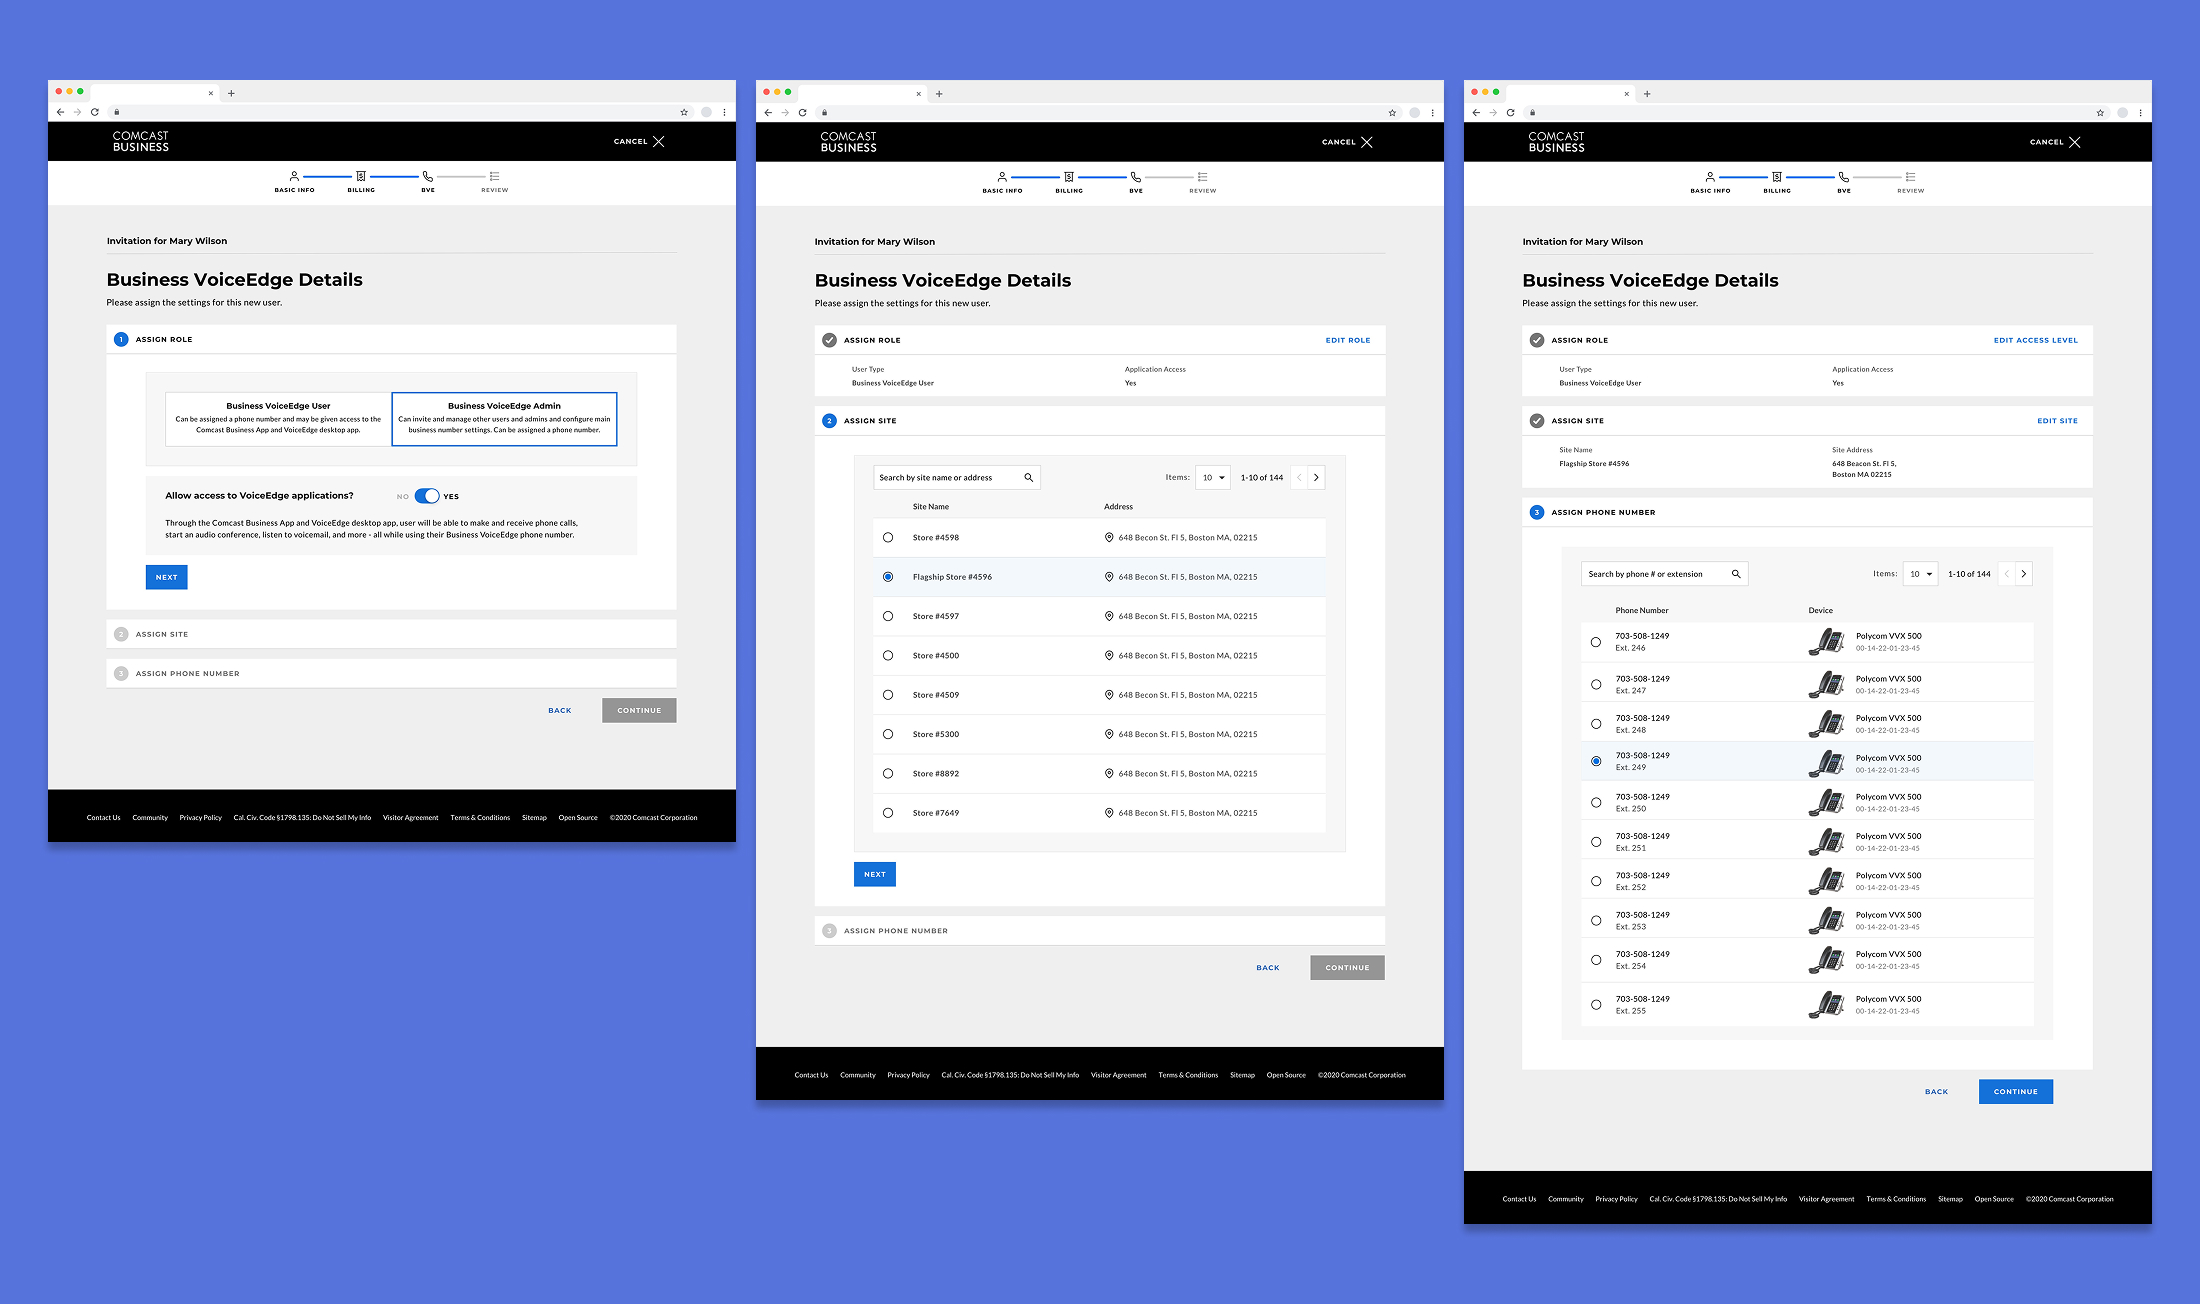Expand Assign Phone Number section in middle window
The image size is (2200, 1304).
(x=1099, y=931)
